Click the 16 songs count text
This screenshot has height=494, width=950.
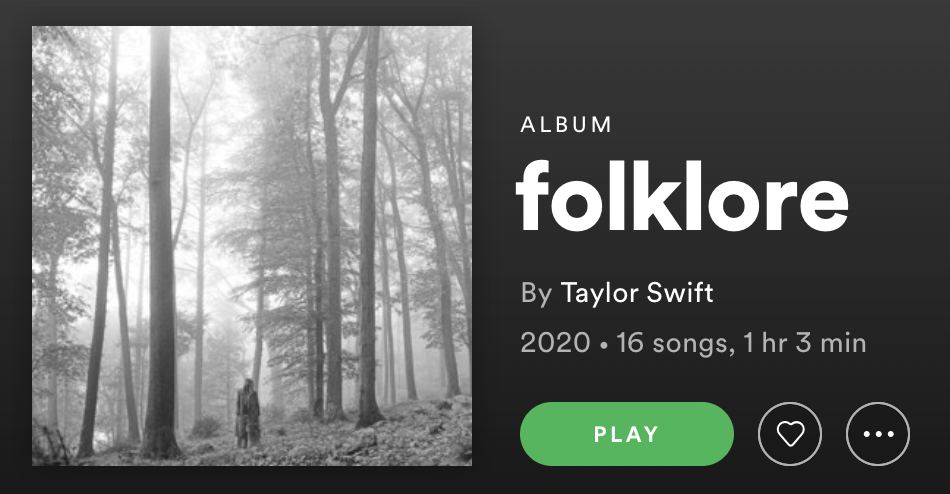click(671, 344)
